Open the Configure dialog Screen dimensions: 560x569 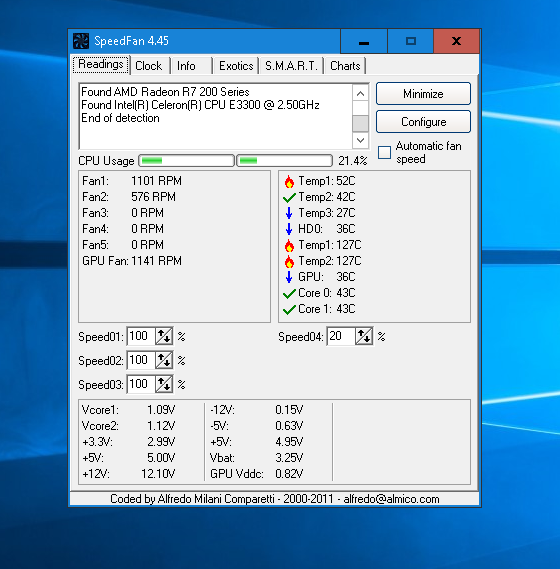[423, 122]
